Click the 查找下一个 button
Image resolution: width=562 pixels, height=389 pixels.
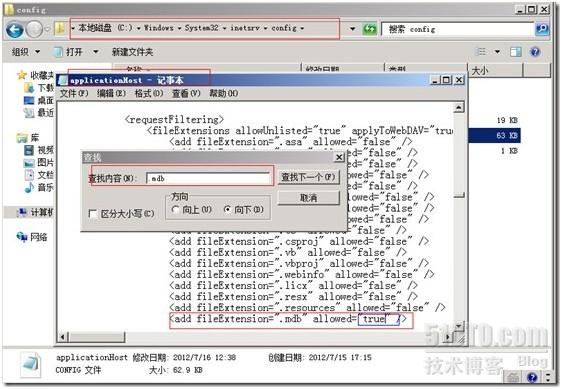click(308, 177)
